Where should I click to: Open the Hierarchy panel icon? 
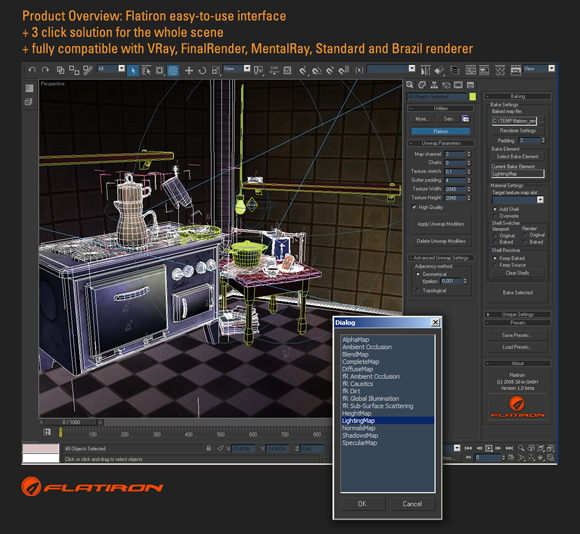(434, 85)
